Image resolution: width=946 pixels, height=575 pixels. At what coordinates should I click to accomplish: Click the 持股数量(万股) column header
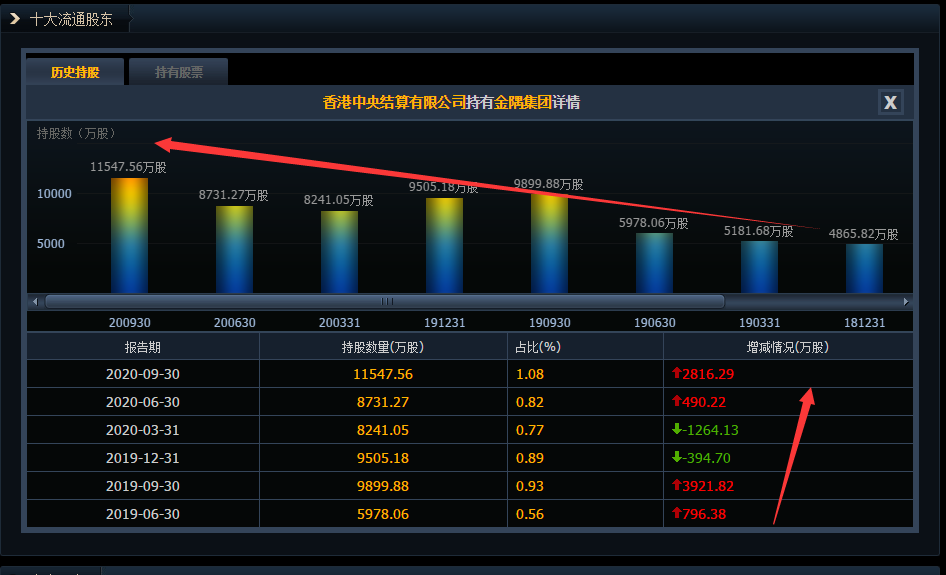[x=383, y=347]
